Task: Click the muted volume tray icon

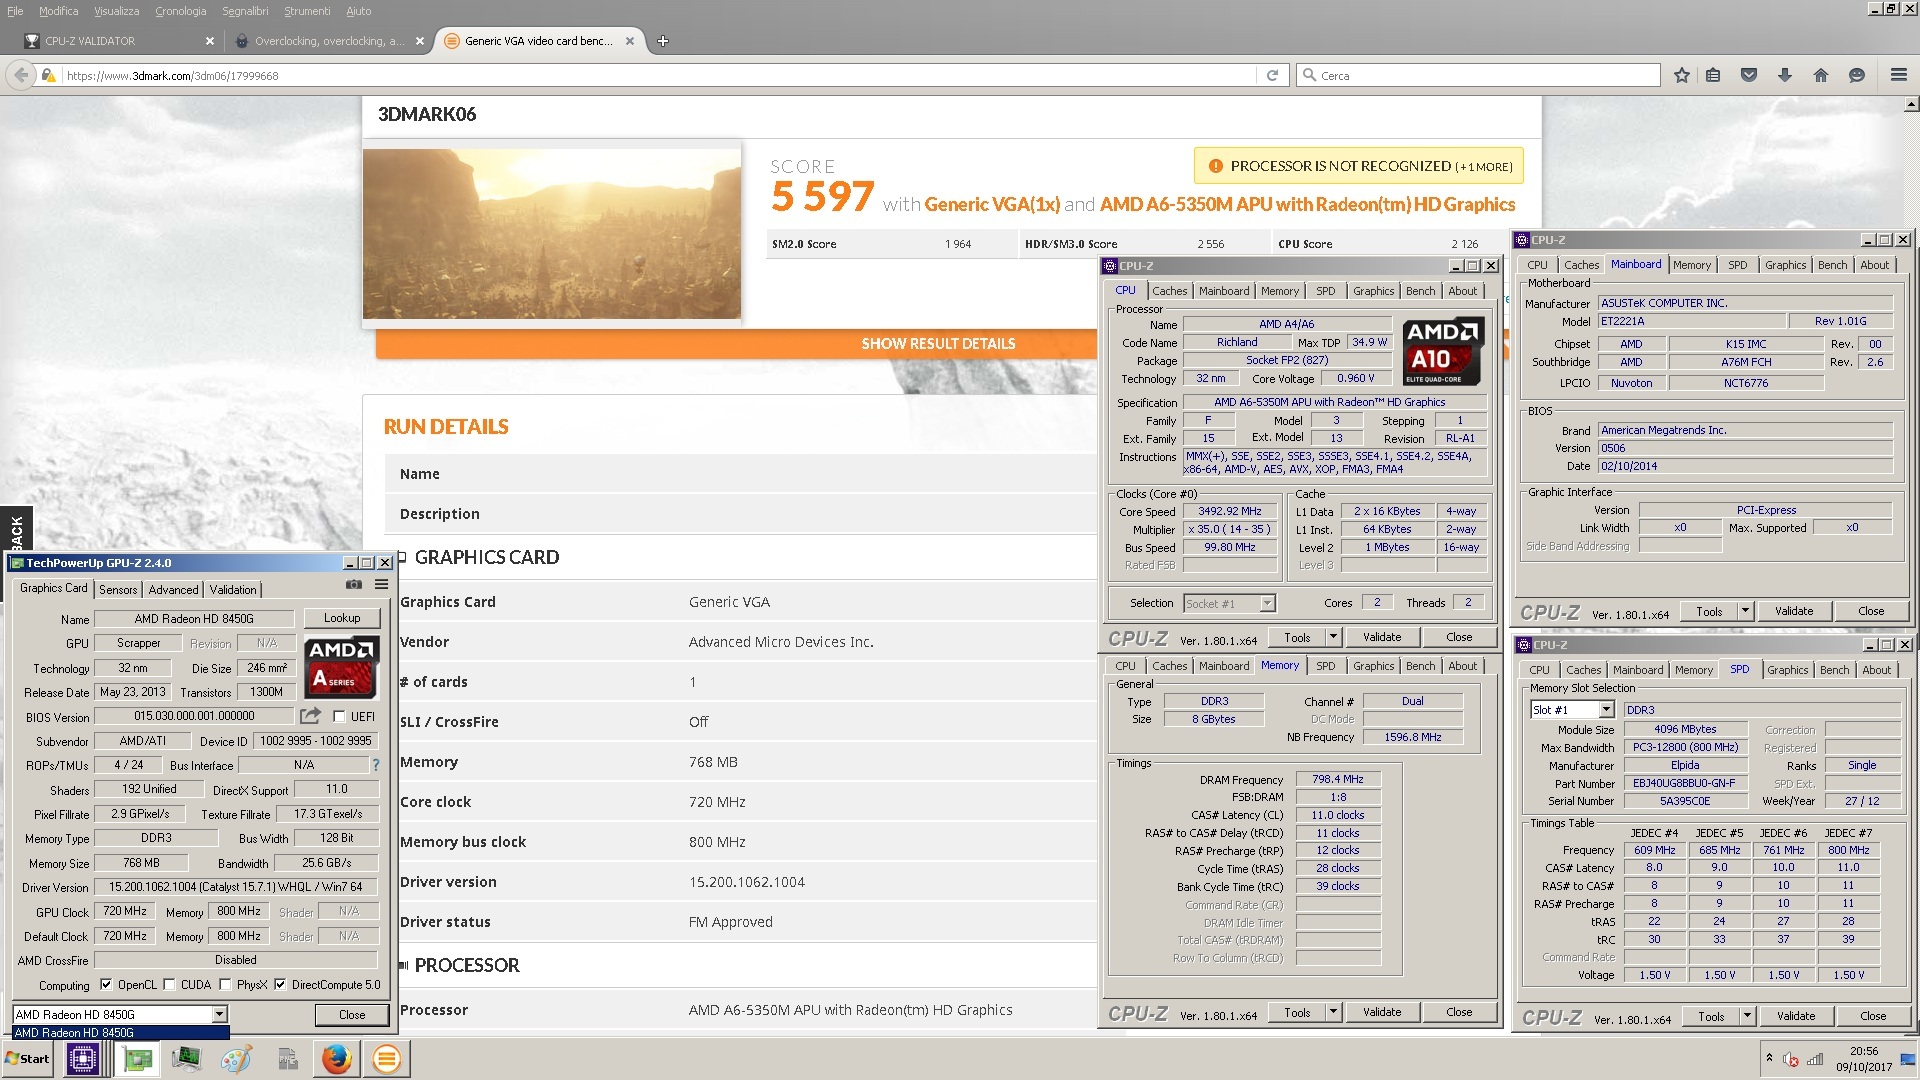Action: point(1791,1060)
